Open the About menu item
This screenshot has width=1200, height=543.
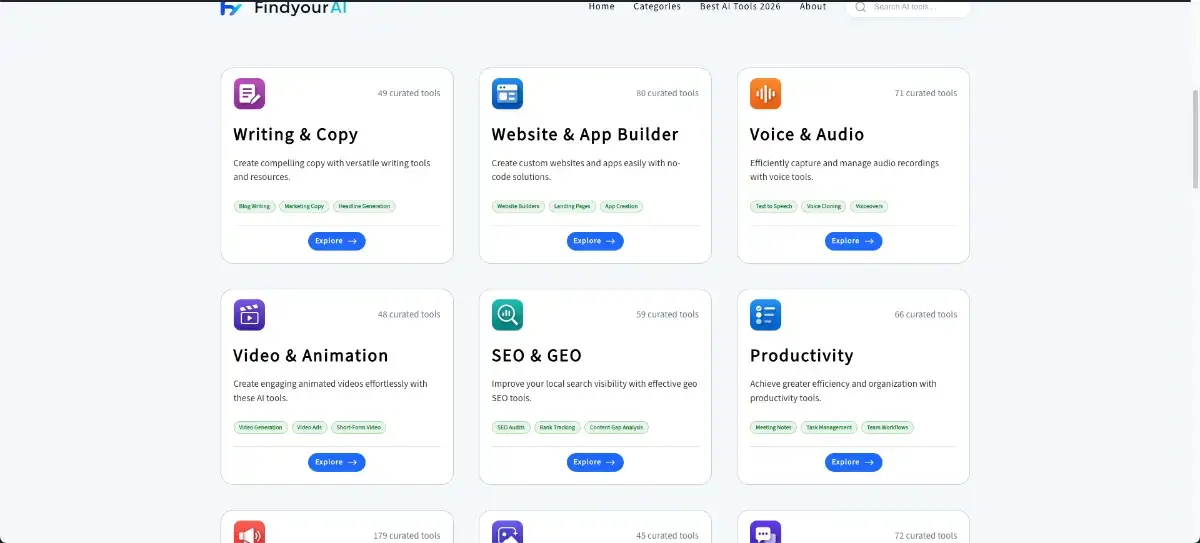pyautogui.click(x=813, y=6)
